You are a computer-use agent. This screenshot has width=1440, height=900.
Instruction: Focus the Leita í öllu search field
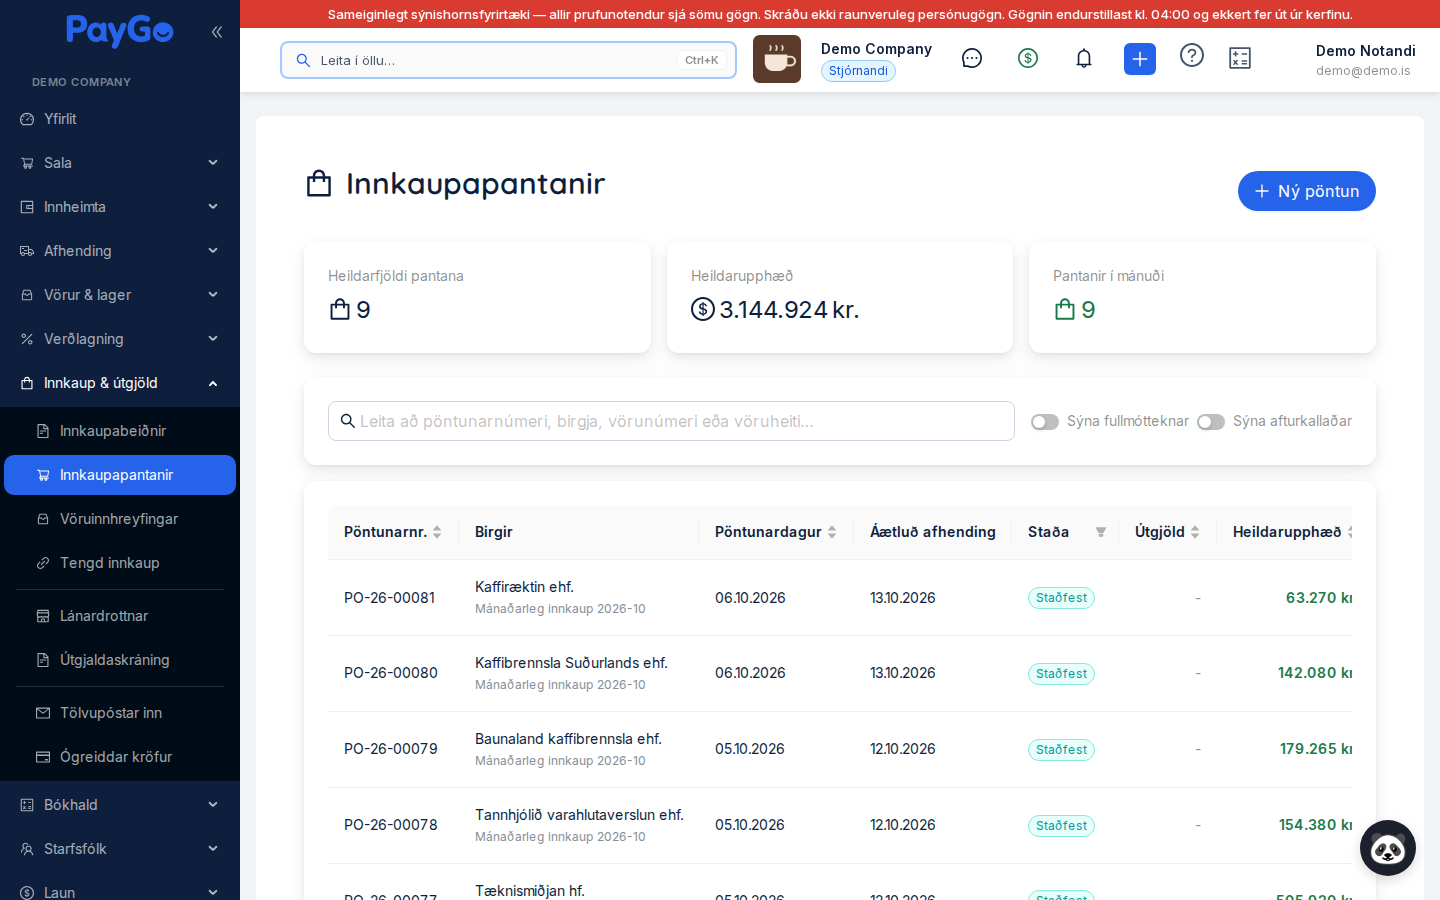coord(508,60)
